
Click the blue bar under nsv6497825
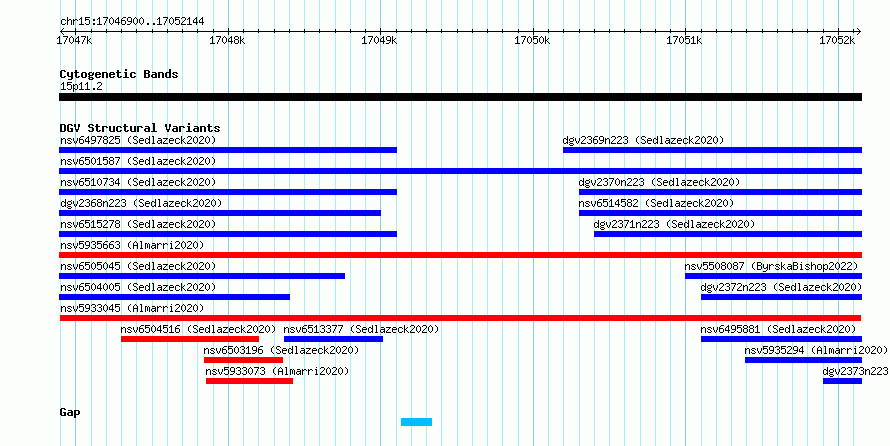pos(228,150)
